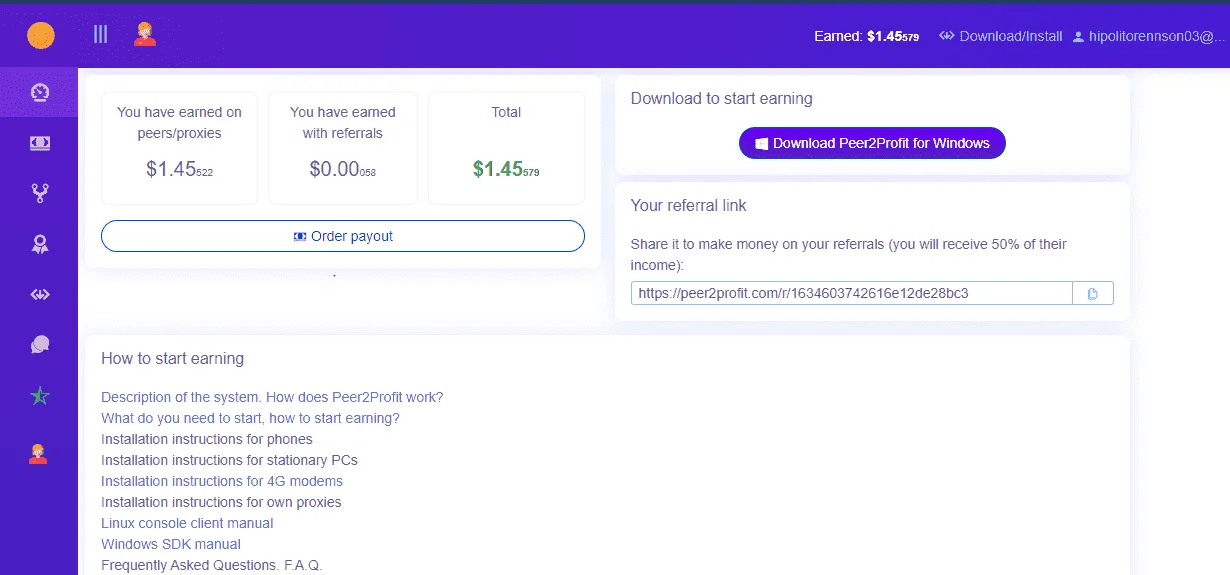Open the user profile sidebar icon
The width and height of the screenshot is (1230, 575).
pos(39,454)
